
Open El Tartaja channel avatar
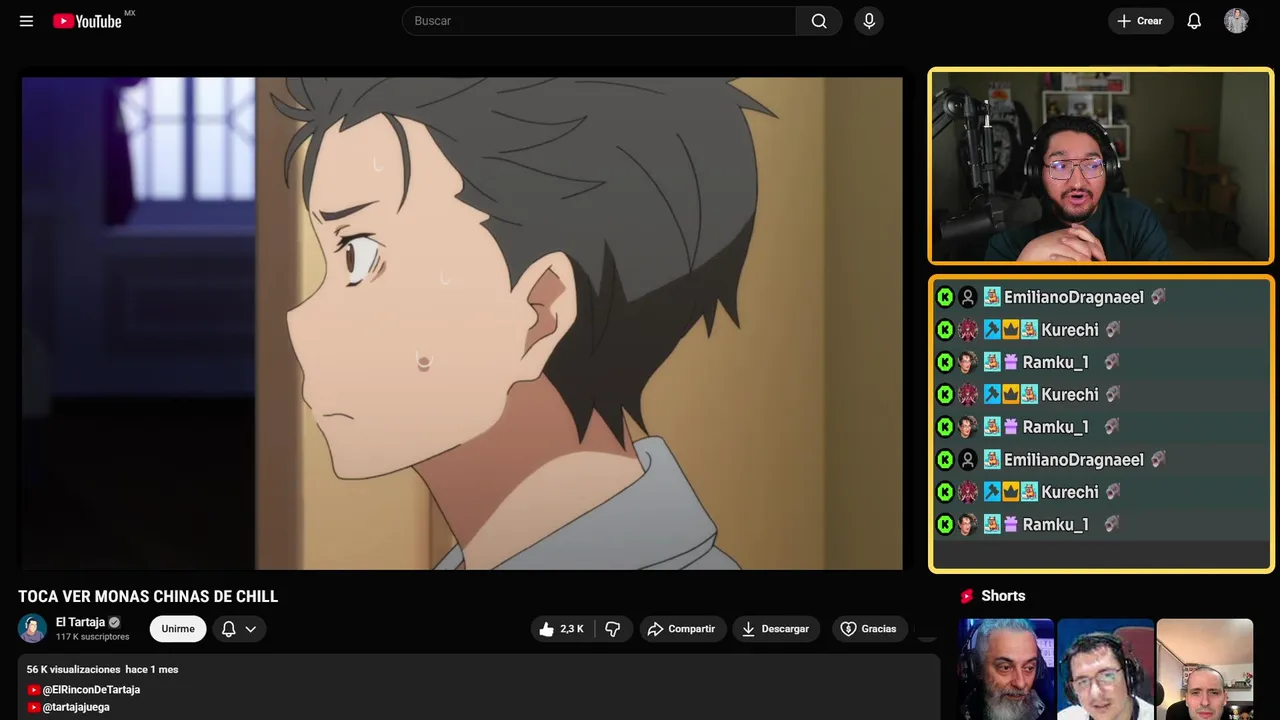coord(32,628)
